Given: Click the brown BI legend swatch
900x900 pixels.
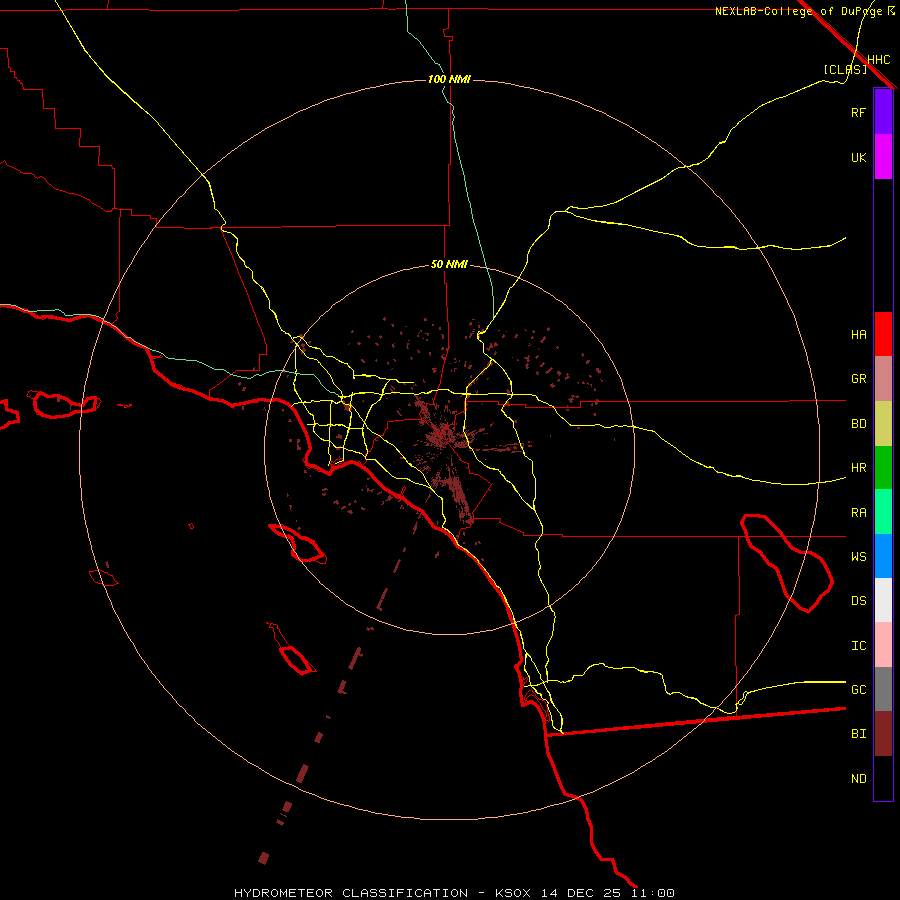Looking at the screenshot, I should click(883, 734).
